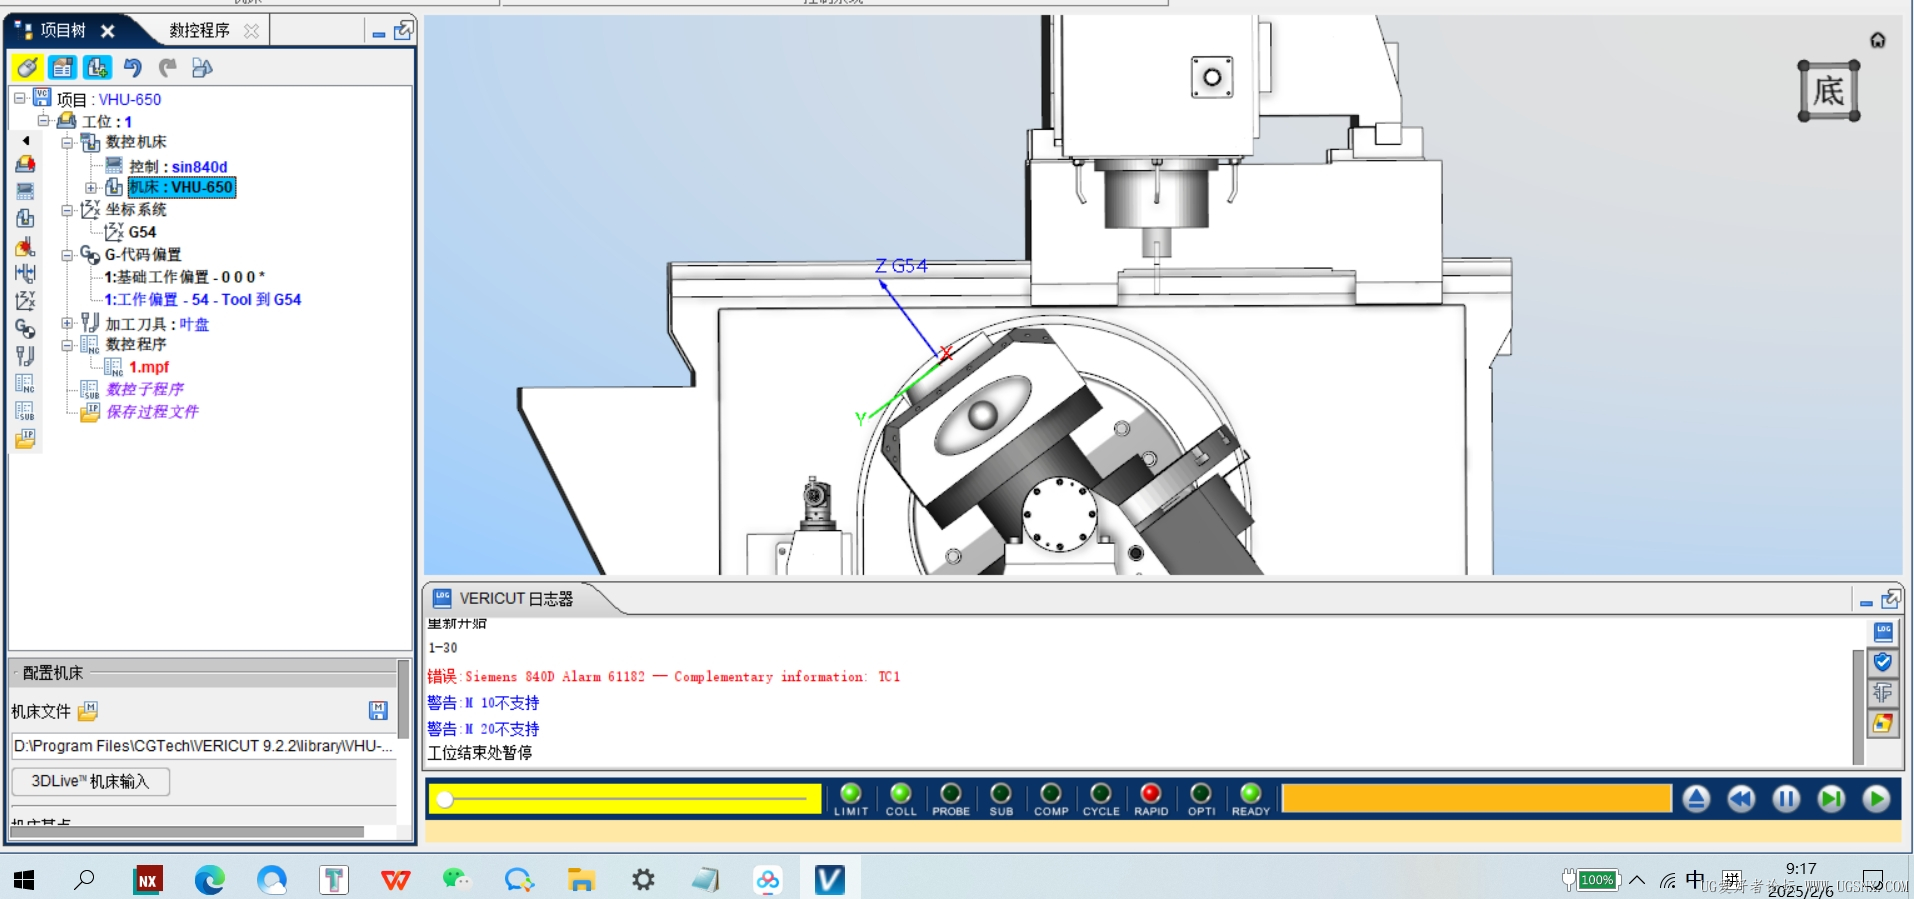
Task: Collapse the side icon strip with black arrow
Action: (x=26, y=141)
